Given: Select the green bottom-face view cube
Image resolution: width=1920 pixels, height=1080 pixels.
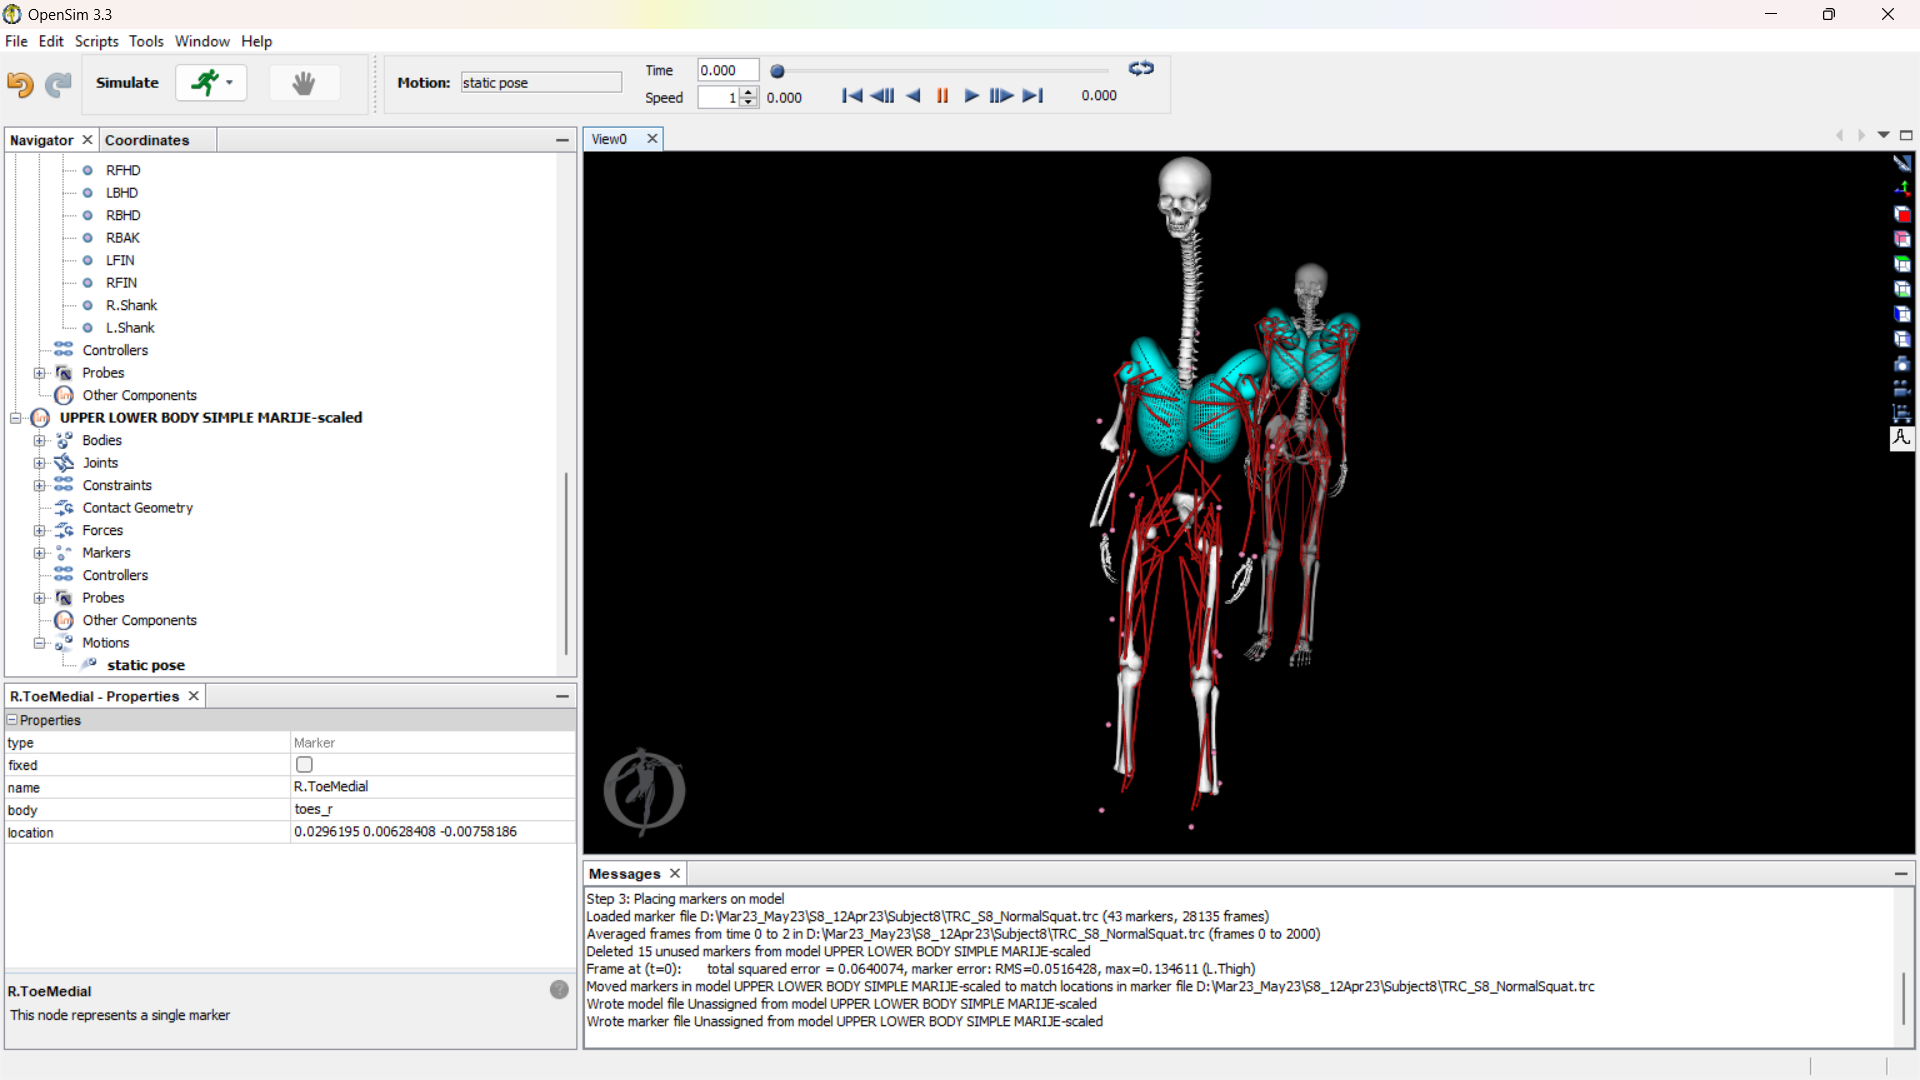Looking at the screenshot, I should click(x=1902, y=289).
